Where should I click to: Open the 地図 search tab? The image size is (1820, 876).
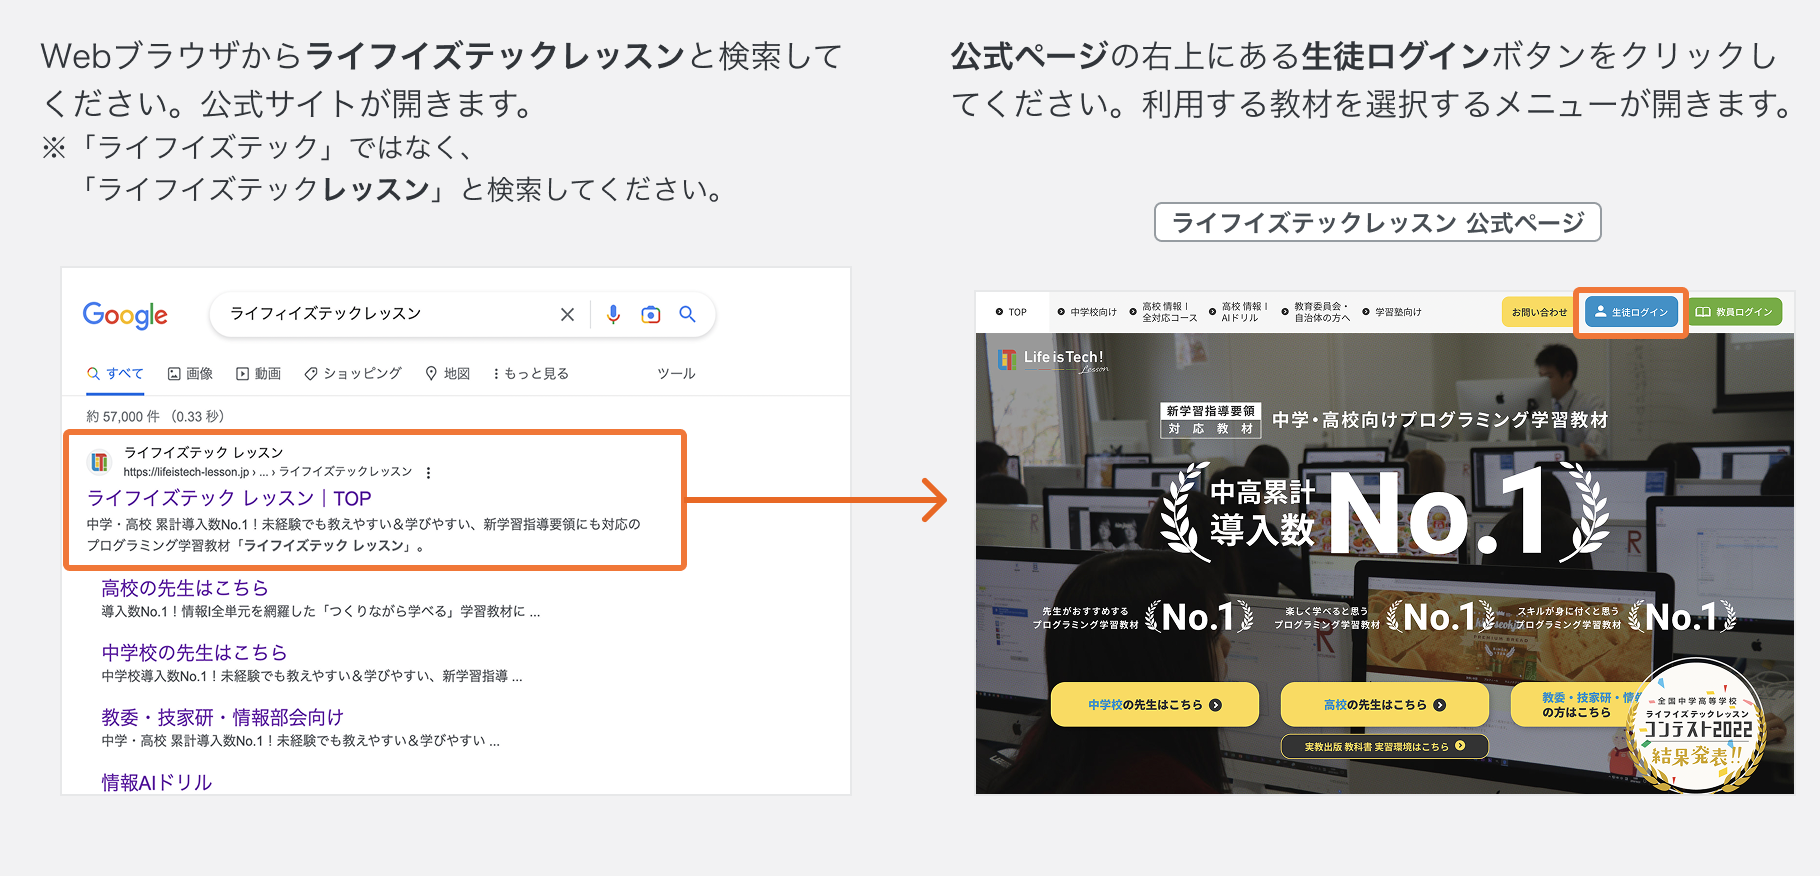pyautogui.click(x=448, y=374)
